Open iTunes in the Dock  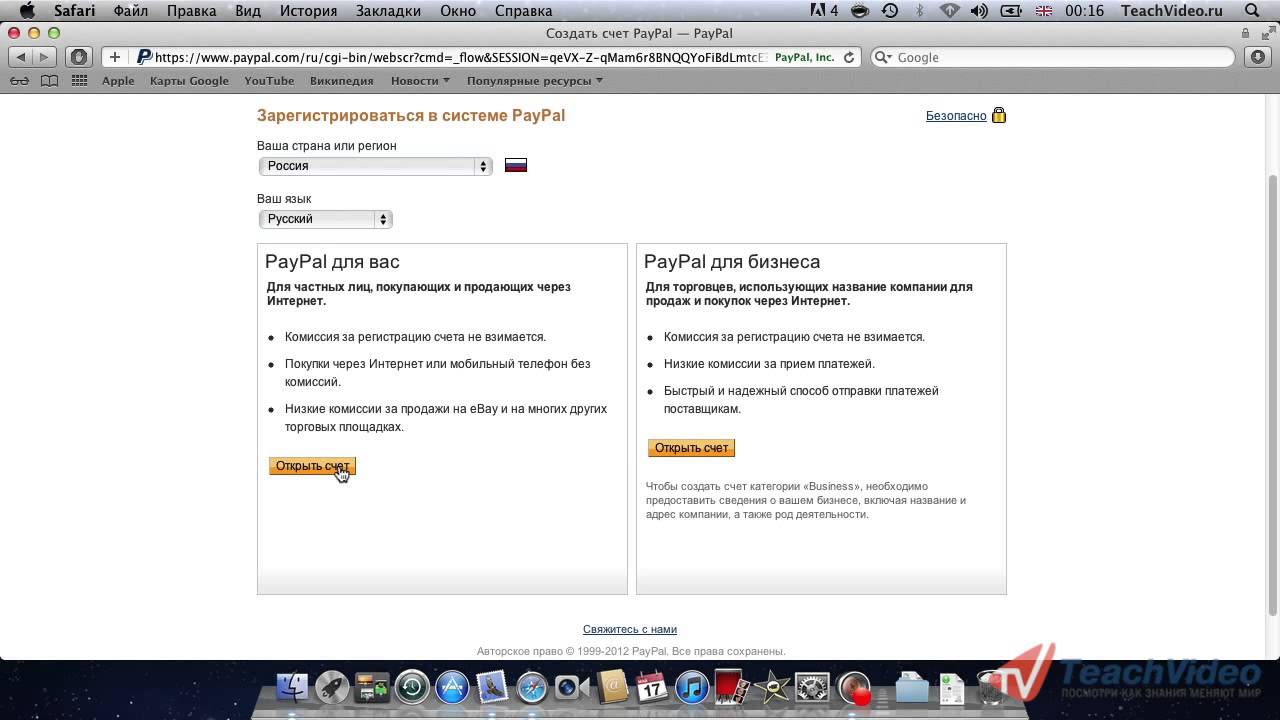pyautogui.click(x=692, y=686)
